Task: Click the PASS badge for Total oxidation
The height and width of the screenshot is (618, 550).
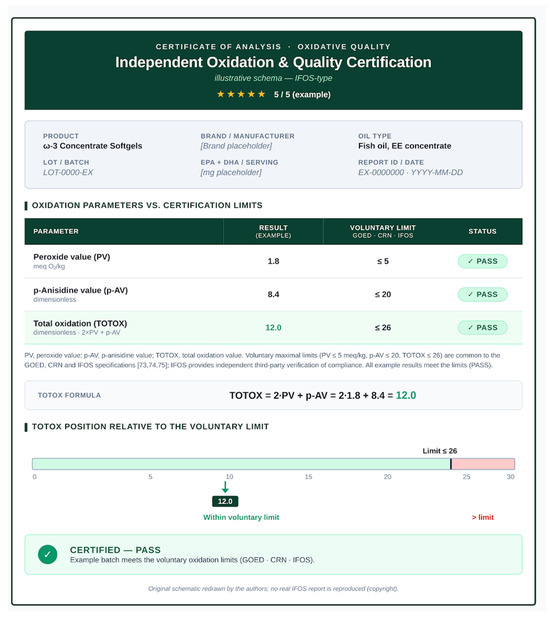Action: 482,328
